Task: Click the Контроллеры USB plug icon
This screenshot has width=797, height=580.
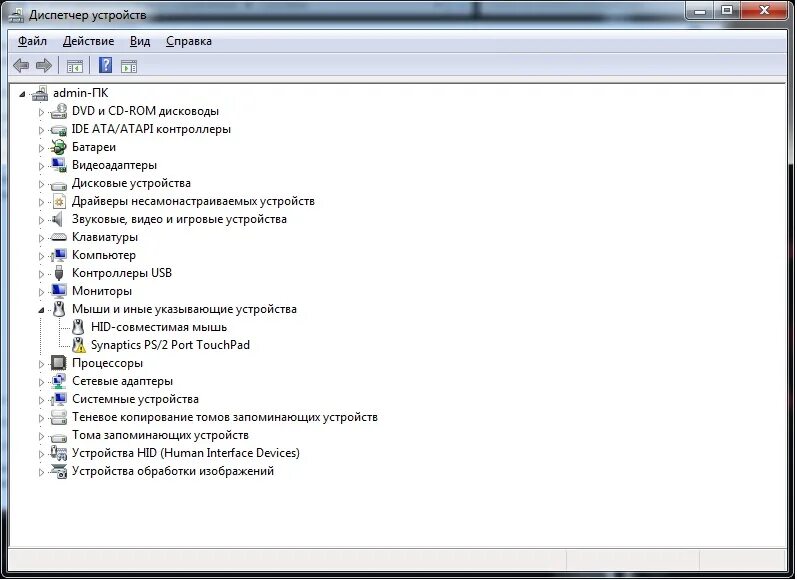Action: 59,273
